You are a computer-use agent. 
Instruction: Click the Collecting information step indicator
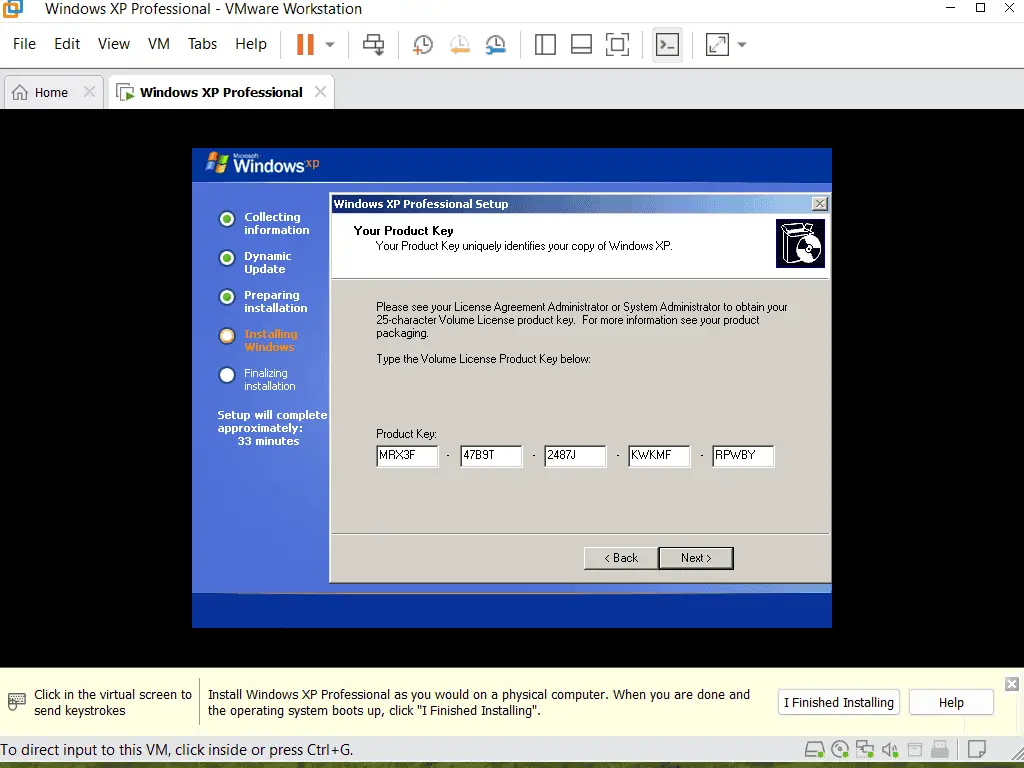pos(227,219)
